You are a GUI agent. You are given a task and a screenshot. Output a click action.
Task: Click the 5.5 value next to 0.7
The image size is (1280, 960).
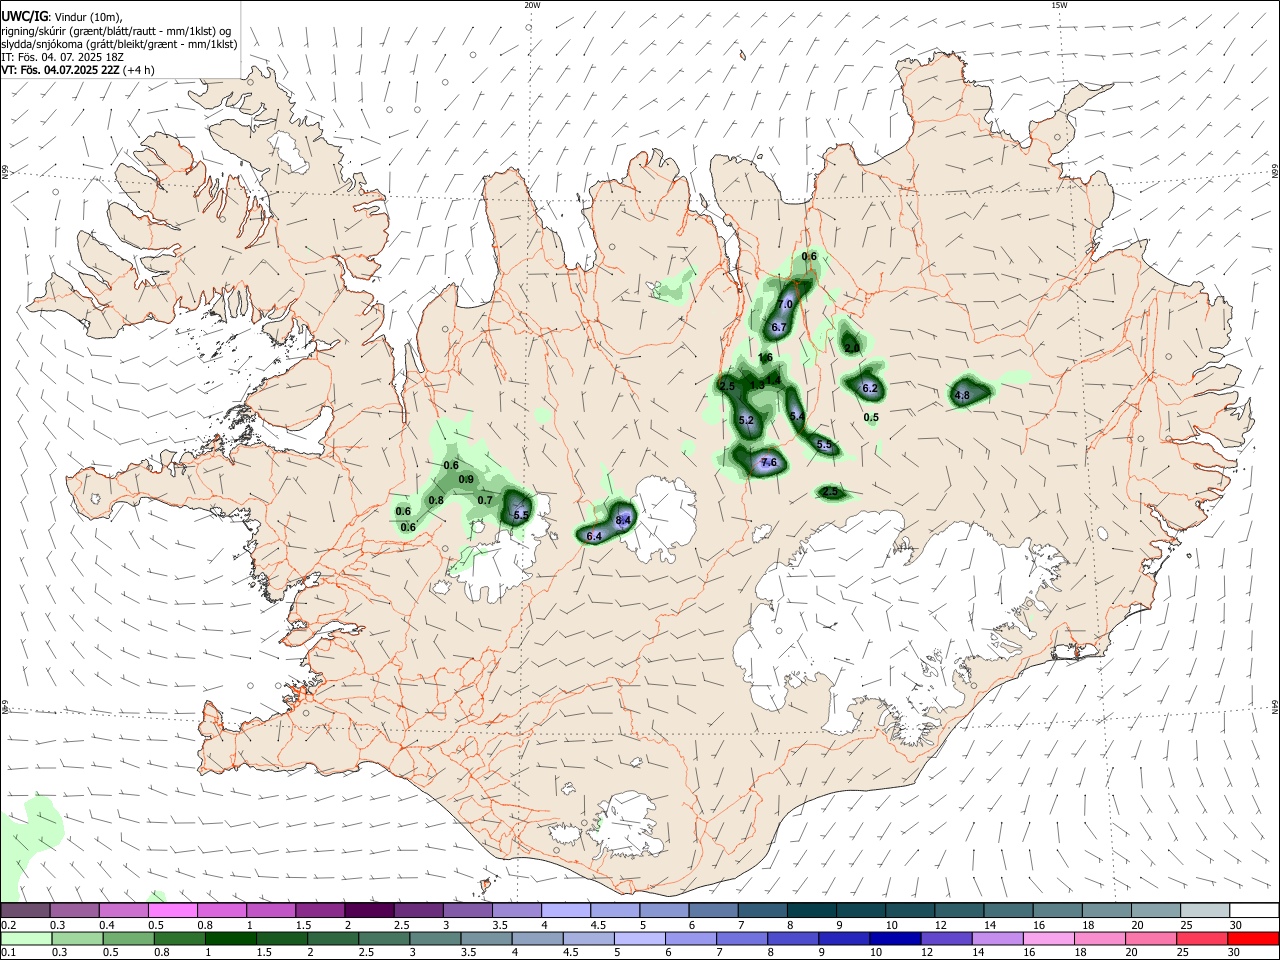tap(521, 515)
